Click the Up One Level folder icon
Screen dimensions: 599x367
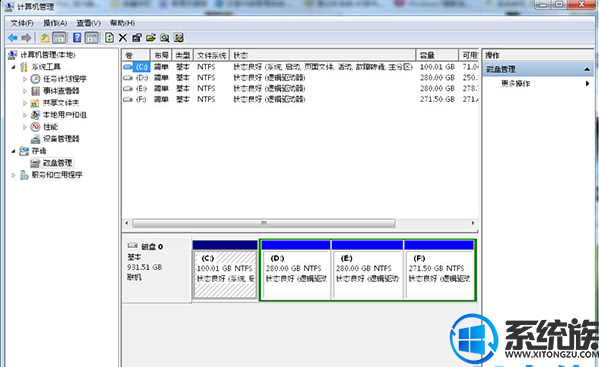(x=45, y=38)
